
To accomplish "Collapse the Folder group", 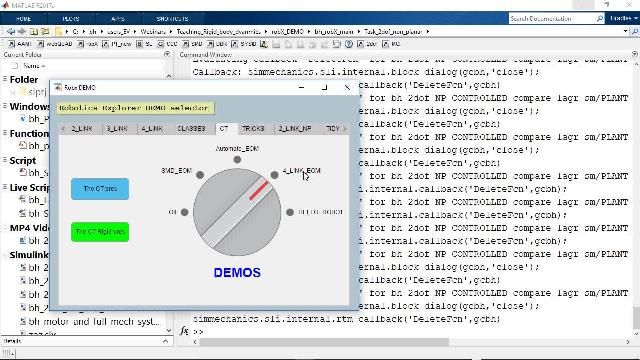I will point(5,79).
